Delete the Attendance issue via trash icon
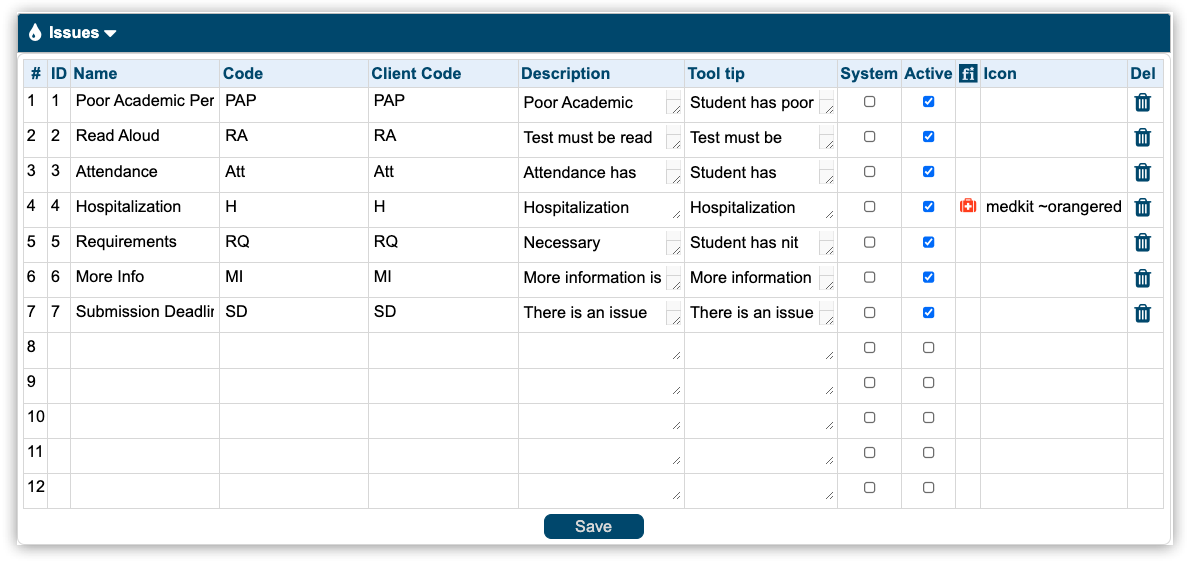This screenshot has height=561, width=1191. (1142, 172)
